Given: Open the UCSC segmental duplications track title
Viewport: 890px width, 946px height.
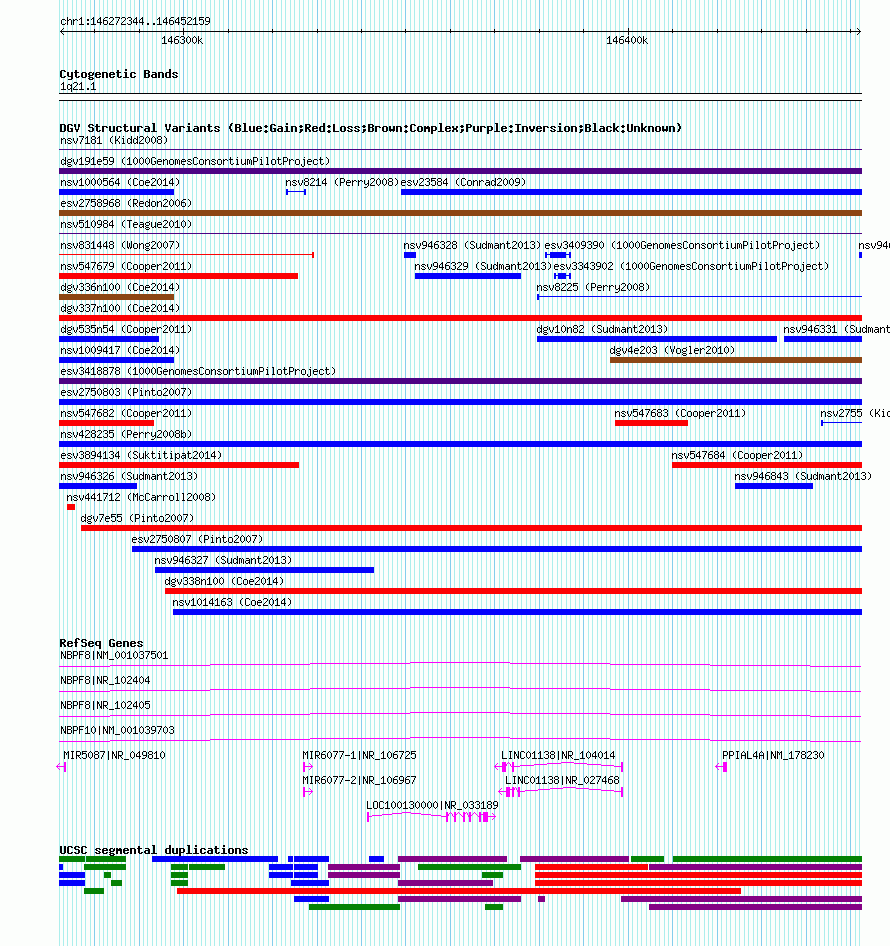Looking at the screenshot, I should tap(154, 850).
